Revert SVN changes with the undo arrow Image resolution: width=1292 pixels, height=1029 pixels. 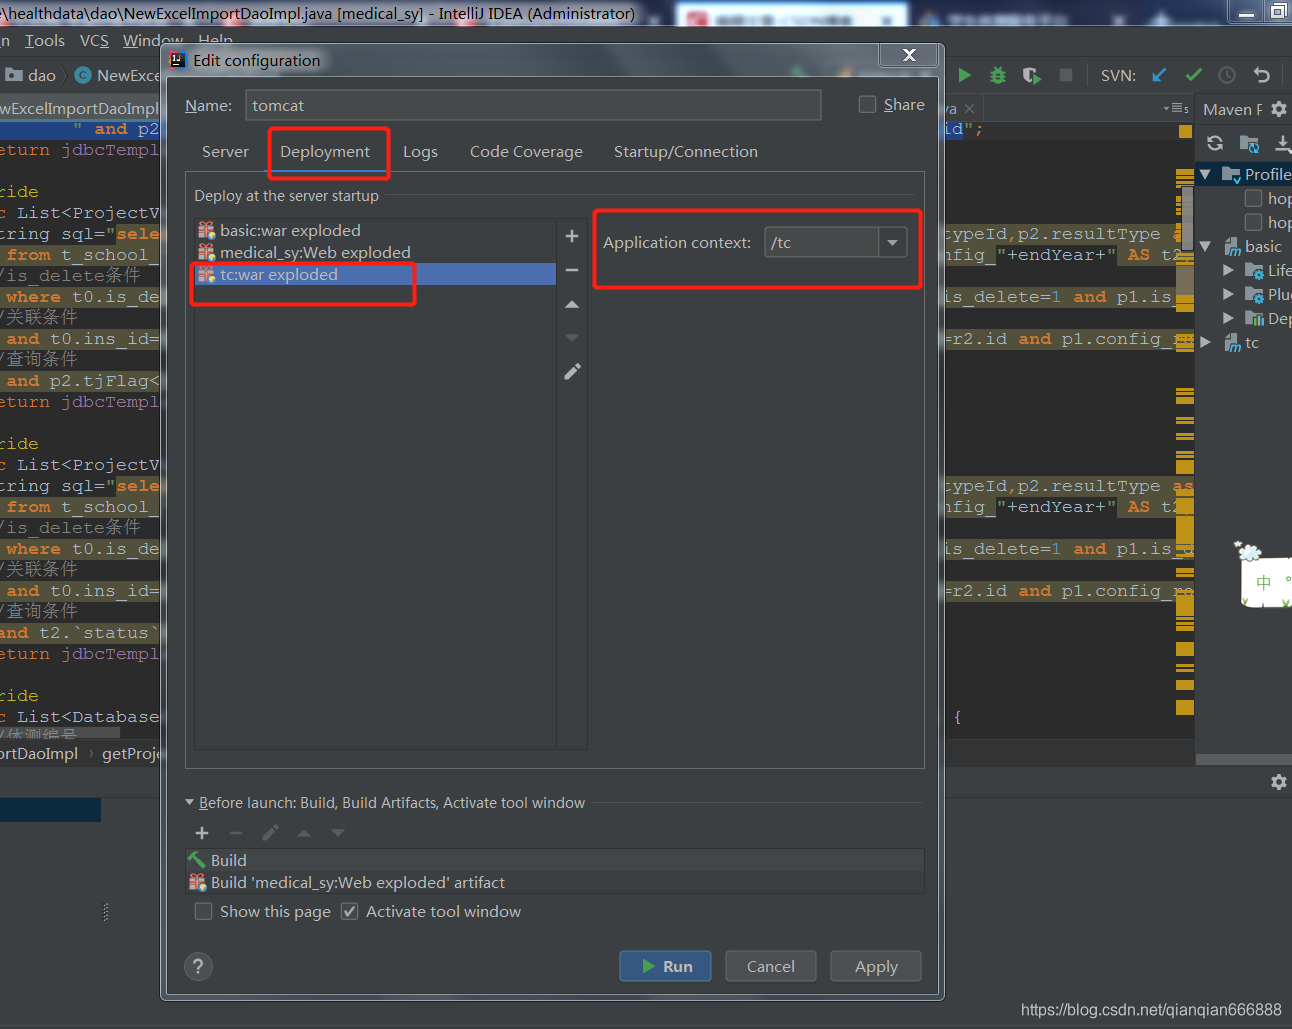pyautogui.click(x=1261, y=75)
